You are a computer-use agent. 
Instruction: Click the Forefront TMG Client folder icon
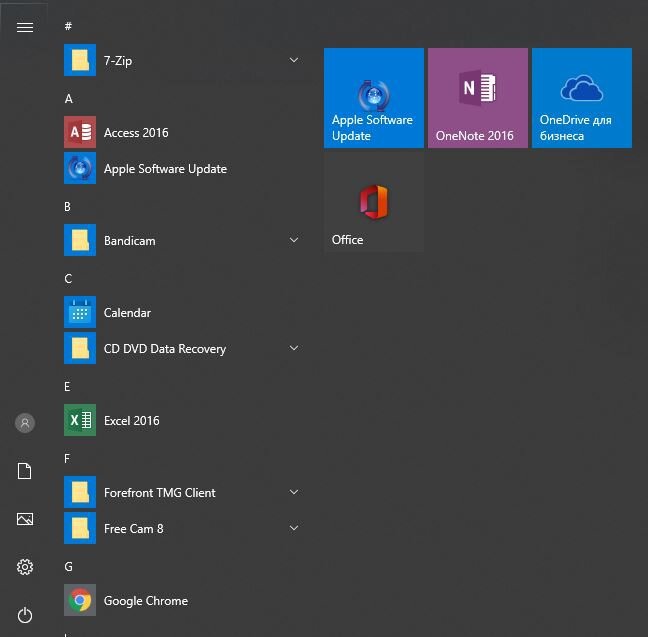pos(80,492)
